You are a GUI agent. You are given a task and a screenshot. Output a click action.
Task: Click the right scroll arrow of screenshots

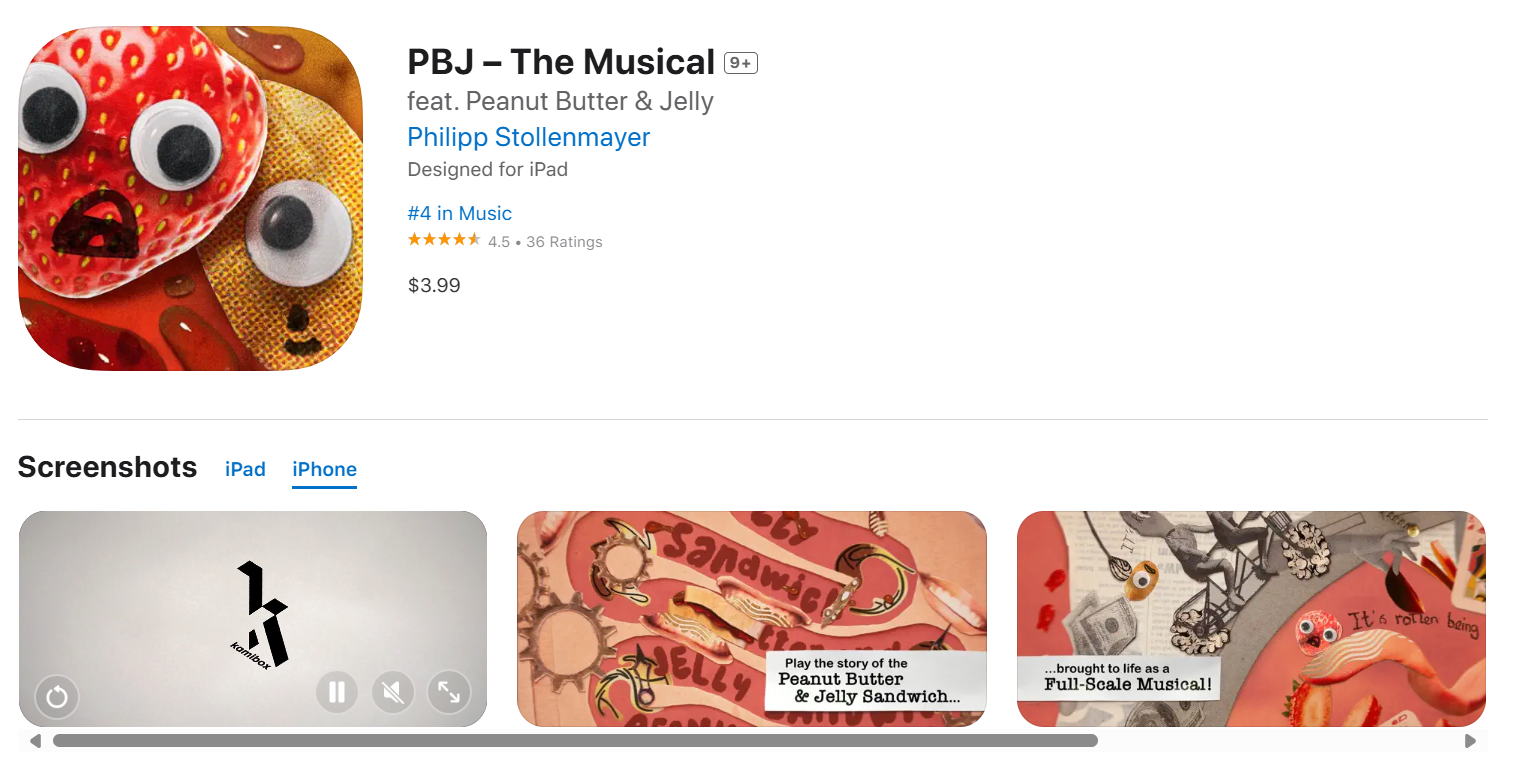click(1470, 741)
